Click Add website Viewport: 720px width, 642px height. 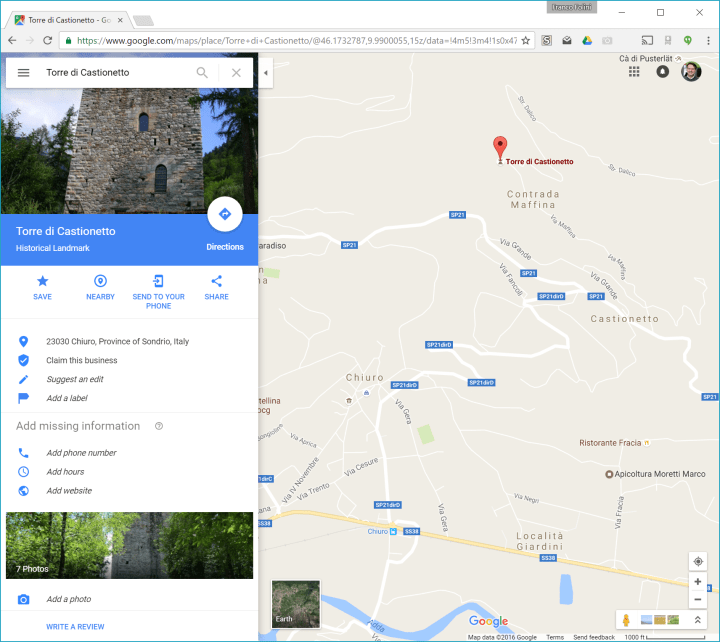pos(69,491)
